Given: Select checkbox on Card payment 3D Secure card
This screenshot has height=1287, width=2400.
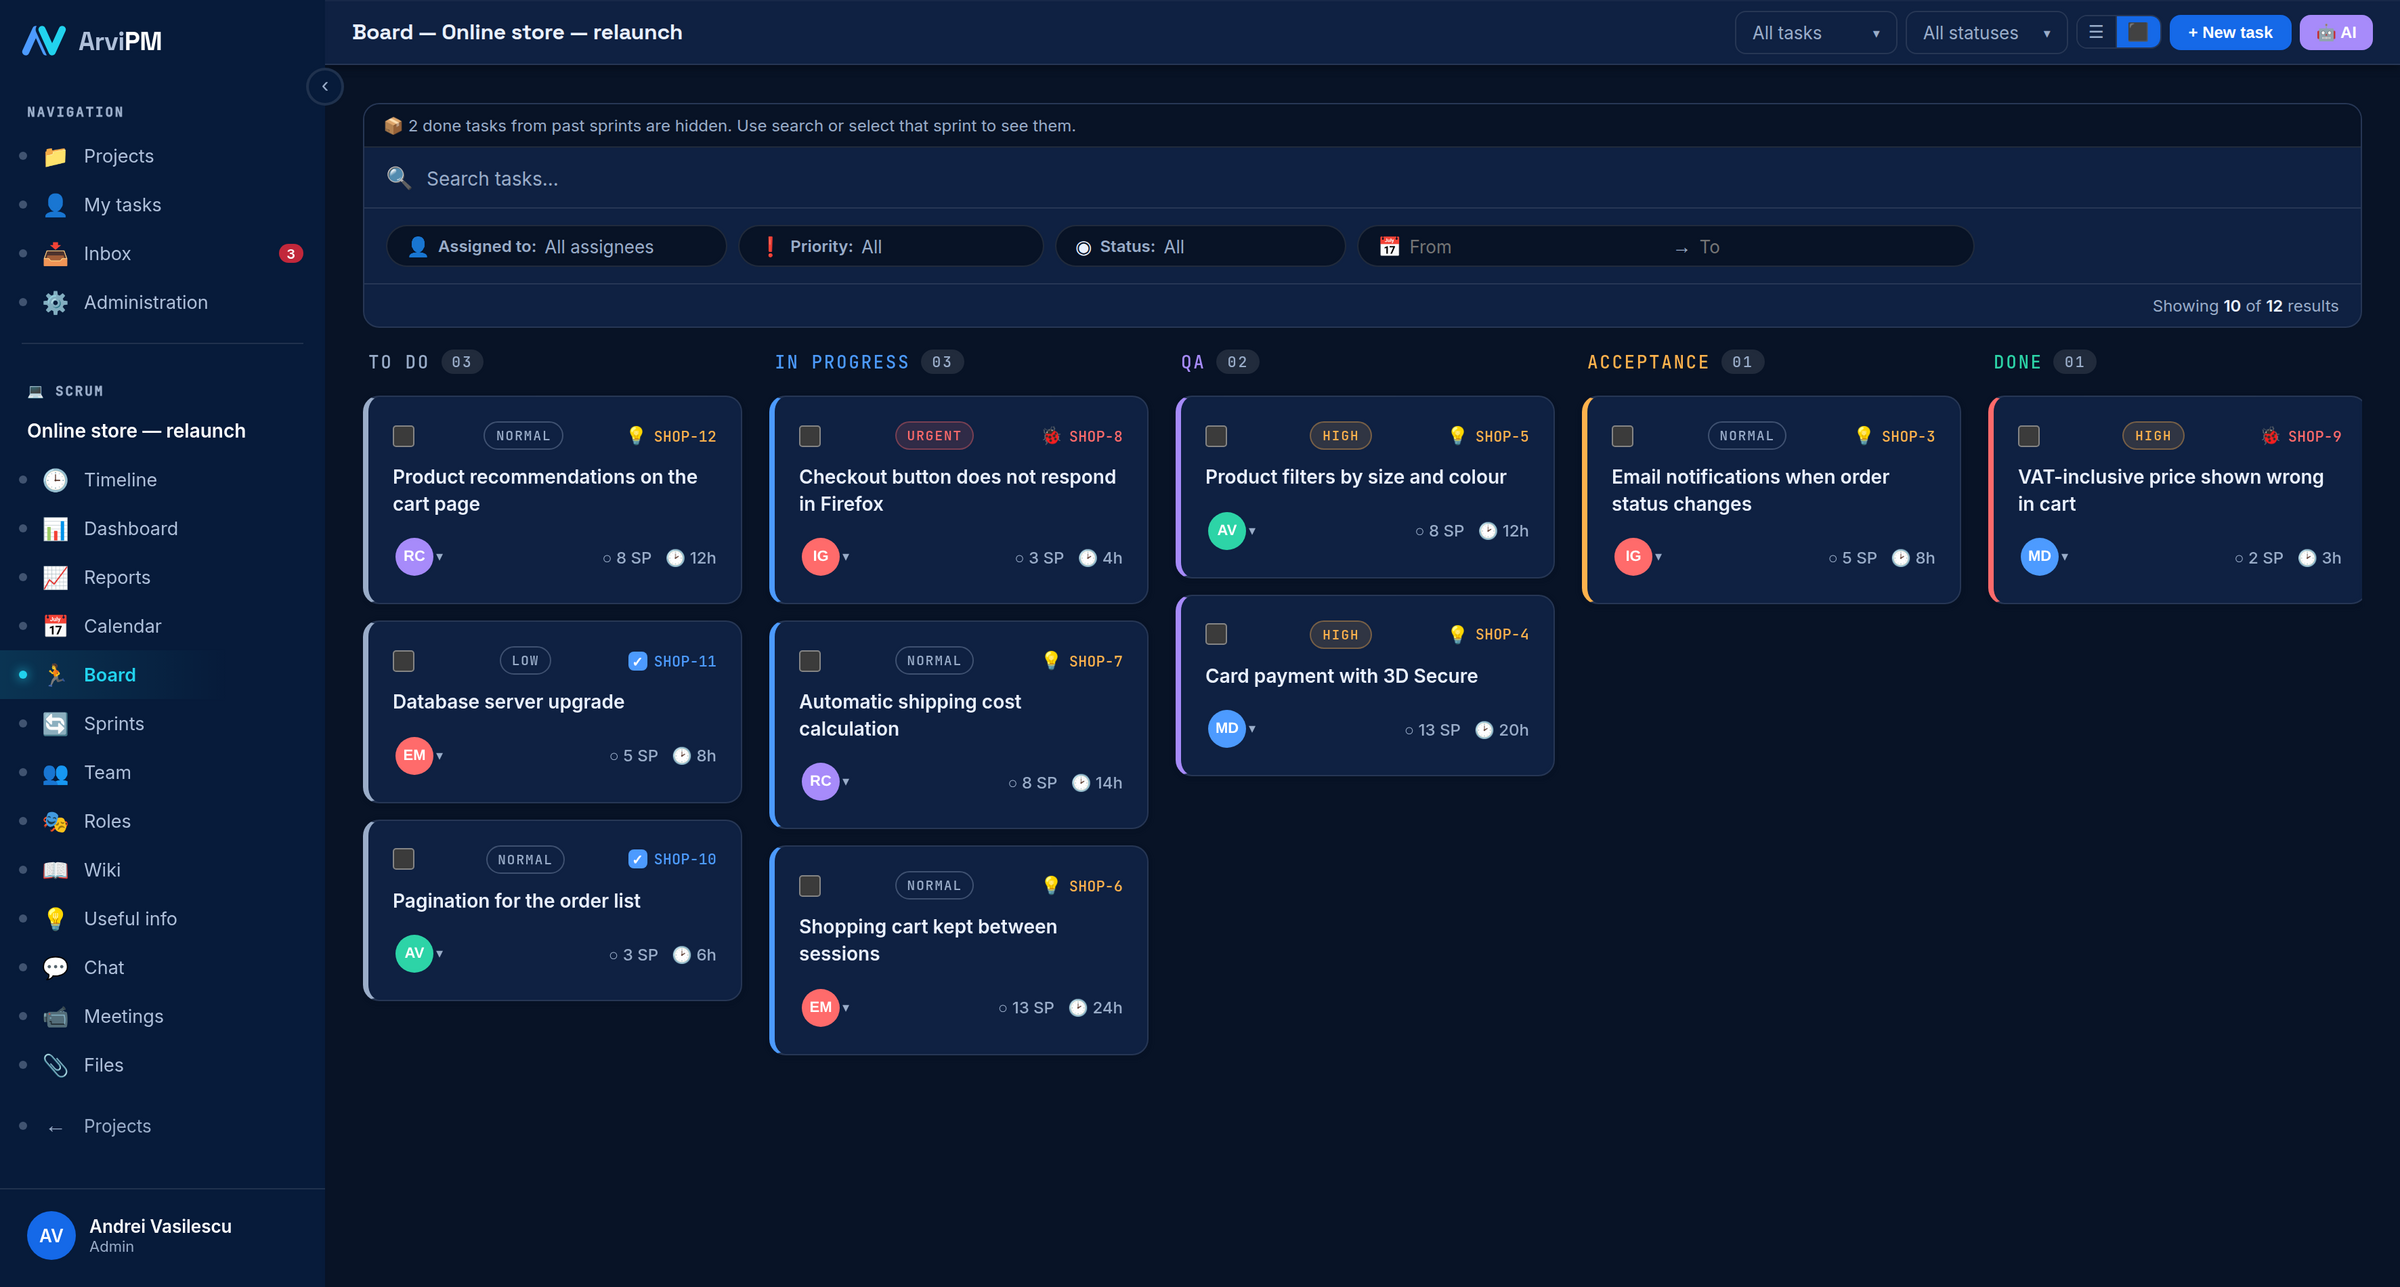Looking at the screenshot, I should (x=1216, y=634).
